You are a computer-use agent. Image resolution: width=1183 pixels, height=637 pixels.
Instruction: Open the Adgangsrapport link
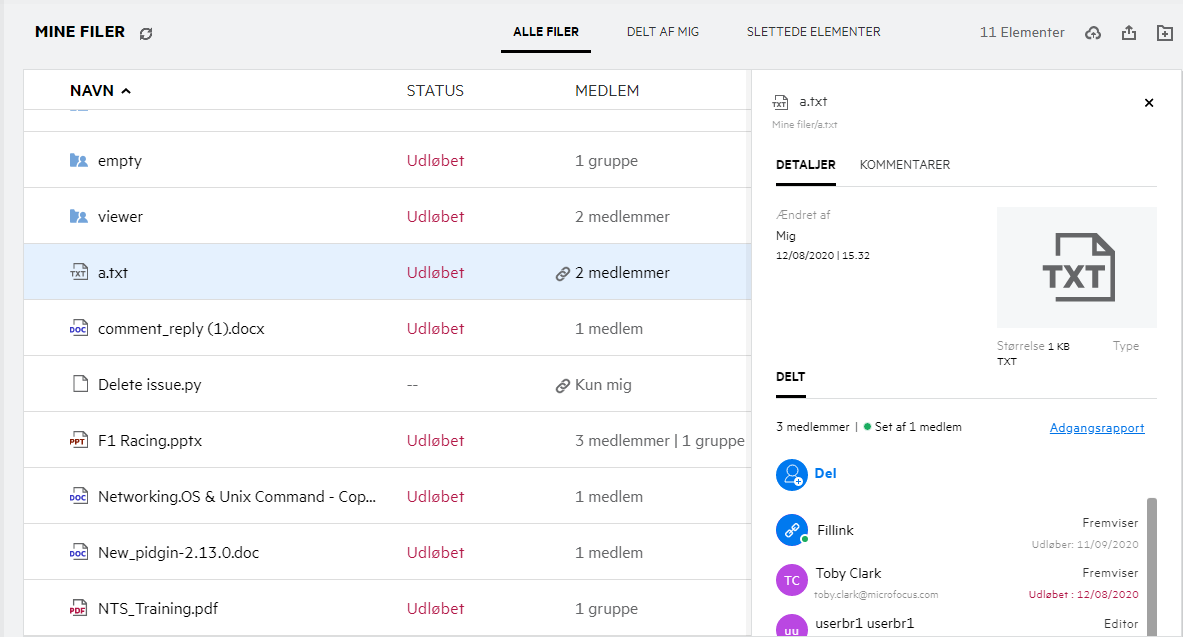(1096, 428)
